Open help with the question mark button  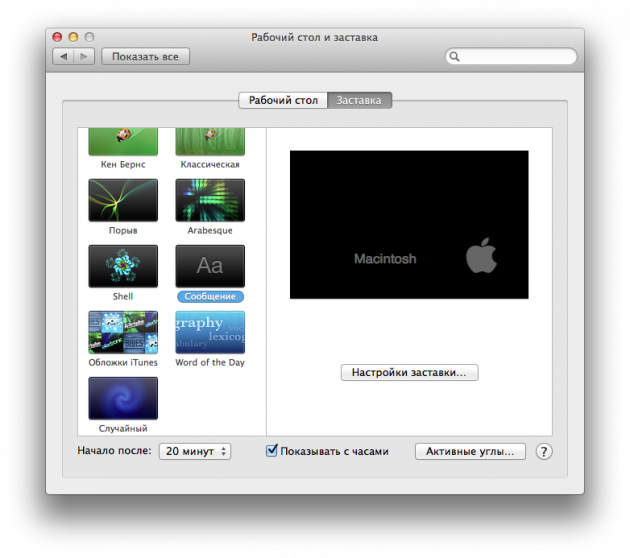pos(544,452)
